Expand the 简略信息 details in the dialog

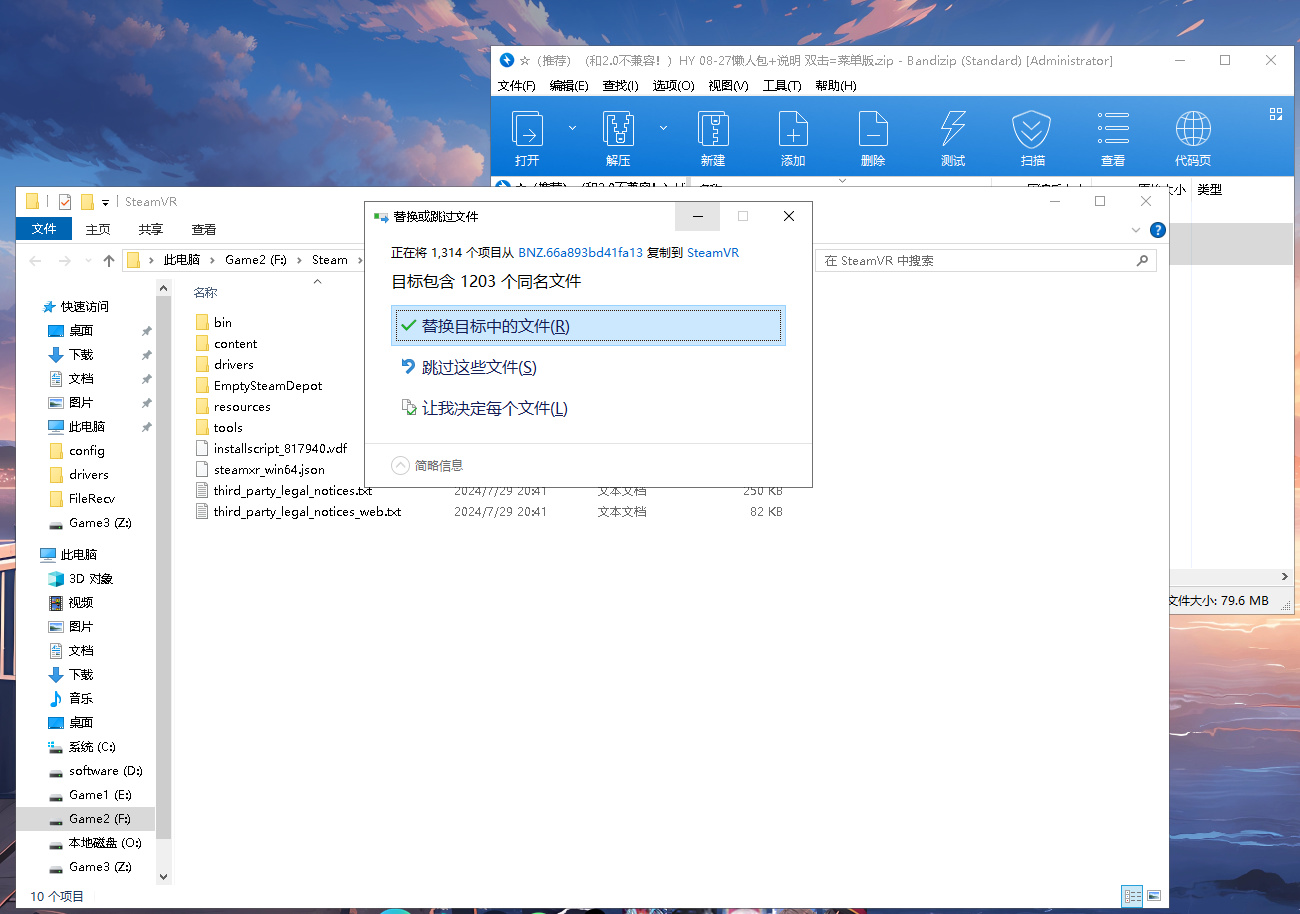tap(427, 465)
